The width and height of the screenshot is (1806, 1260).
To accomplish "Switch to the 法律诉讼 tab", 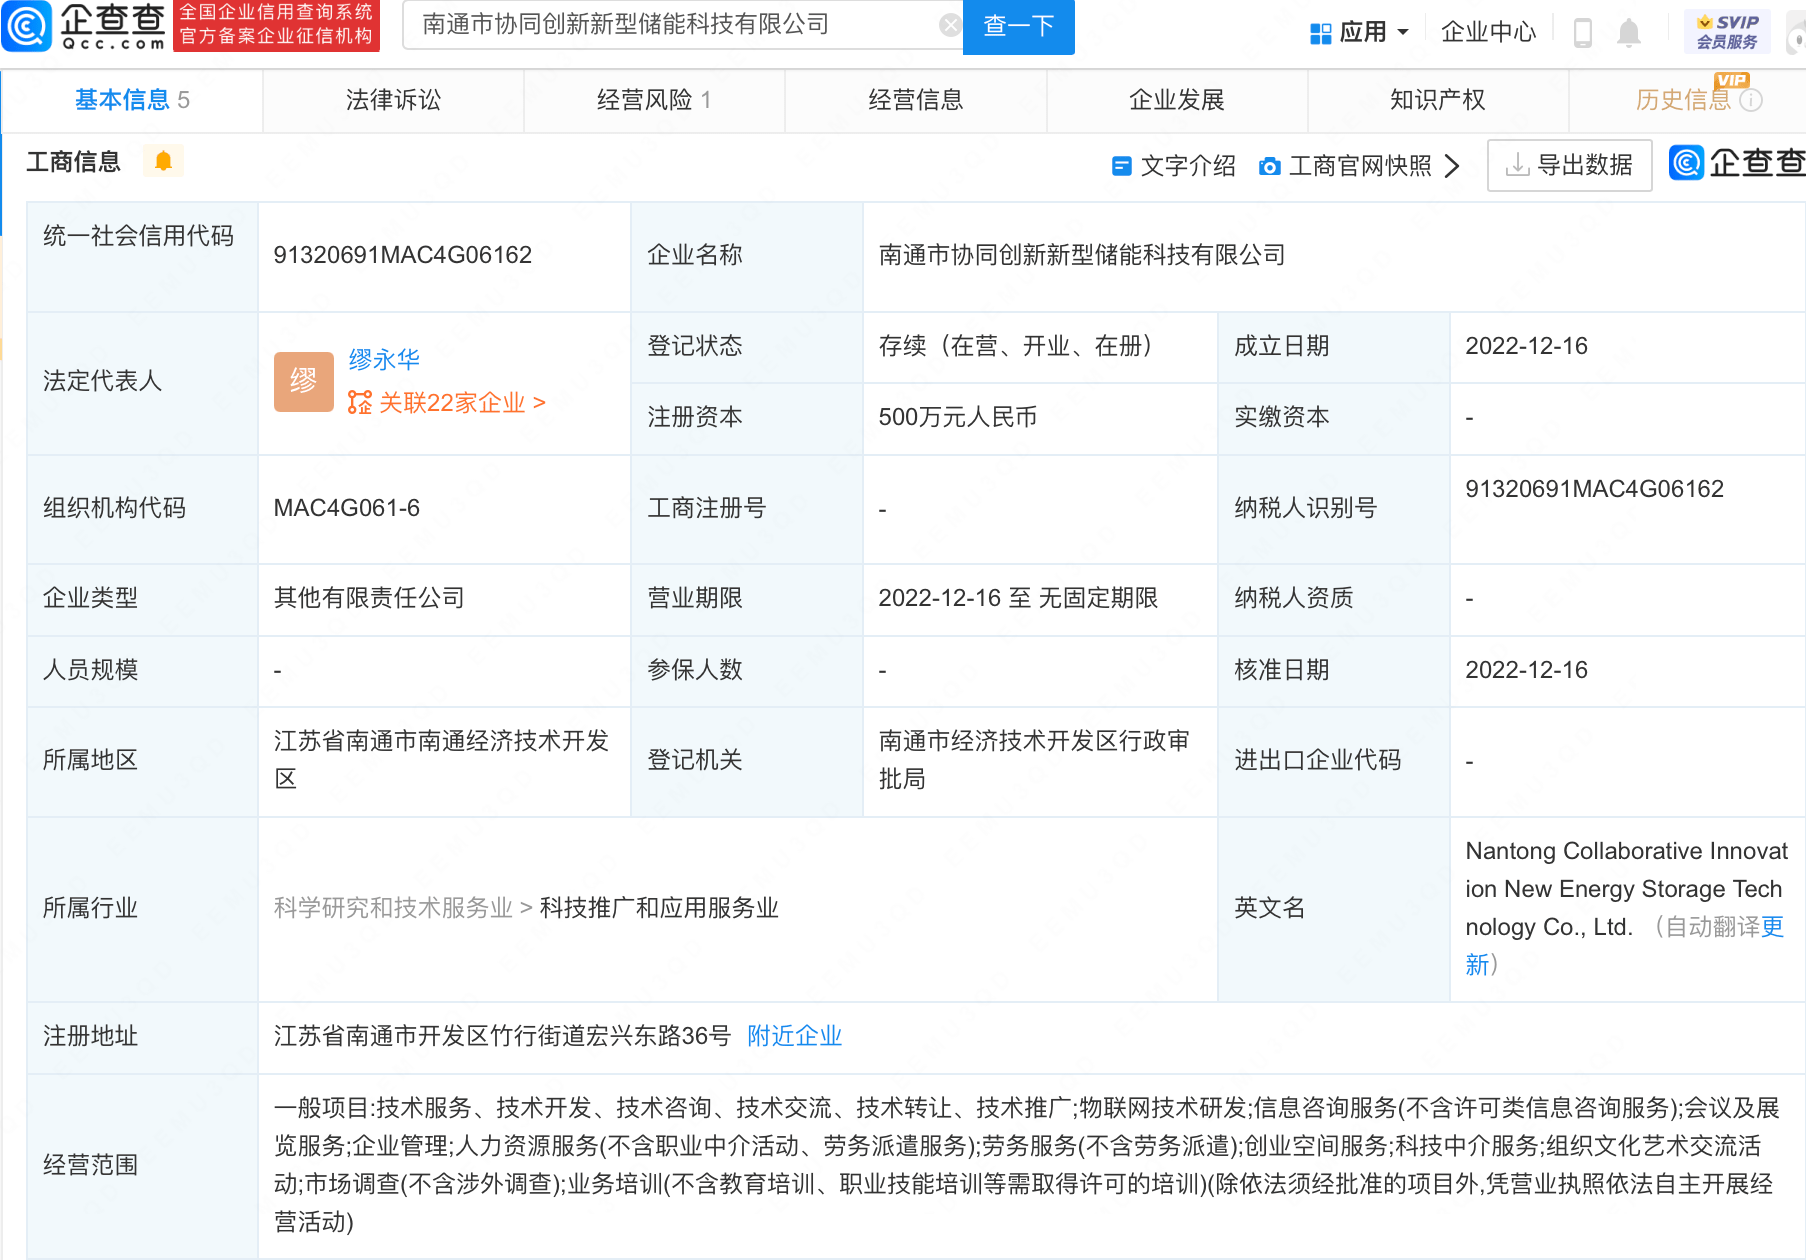I will 393,100.
